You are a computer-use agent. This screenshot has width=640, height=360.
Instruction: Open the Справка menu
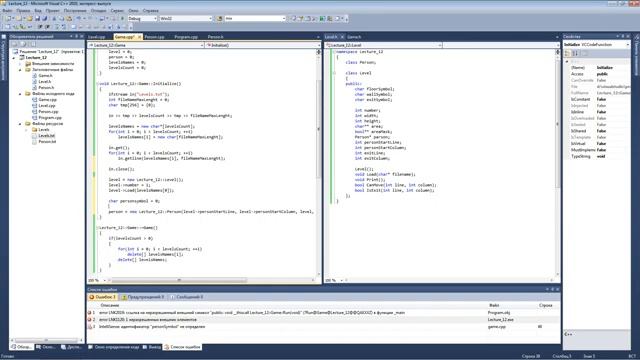pyautogui.click(x=151, y=10)
